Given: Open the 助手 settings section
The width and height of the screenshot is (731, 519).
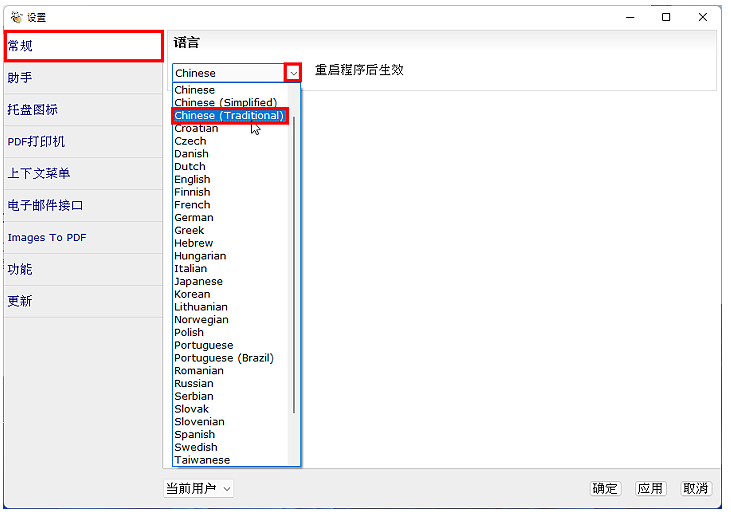Looking at the screenshot, I should point(83,77).
